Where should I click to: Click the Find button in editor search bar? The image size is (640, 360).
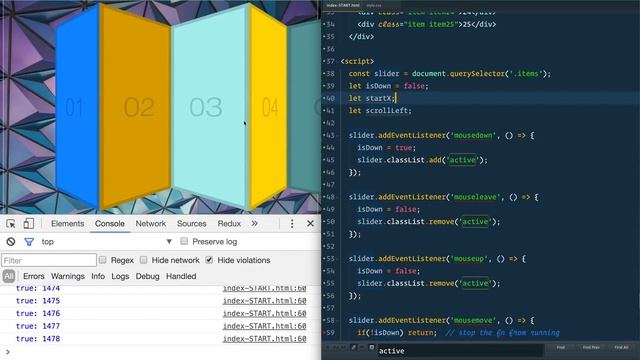[561, 347]
